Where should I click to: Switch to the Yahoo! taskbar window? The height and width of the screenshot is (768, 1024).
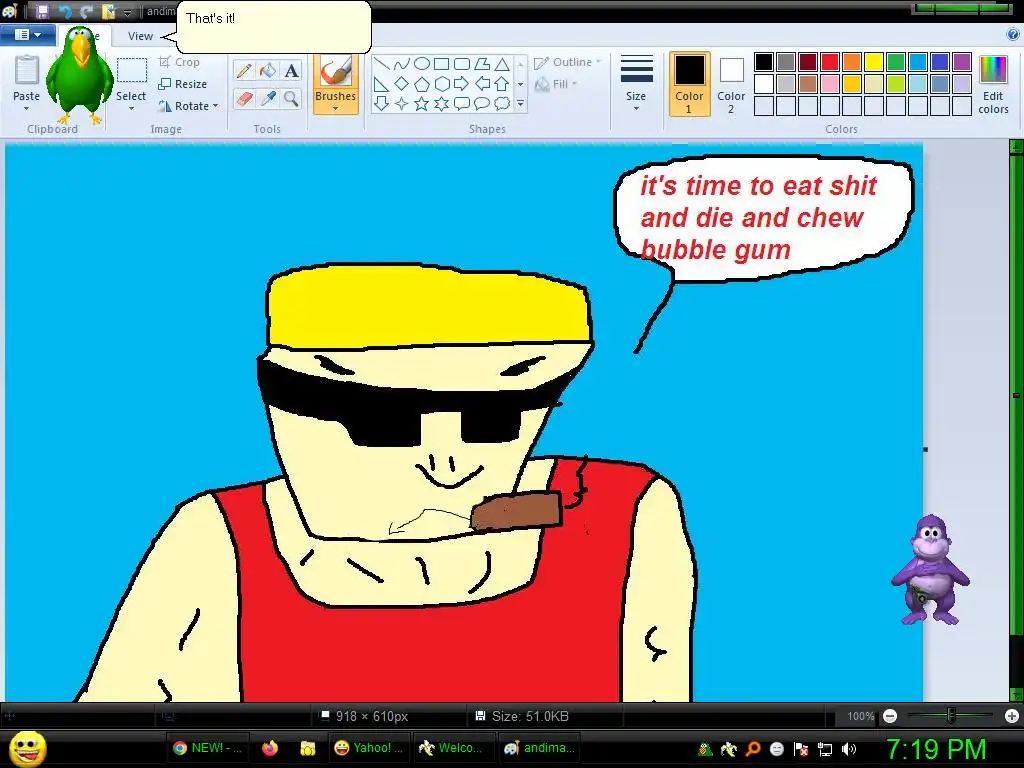(370, 748)
